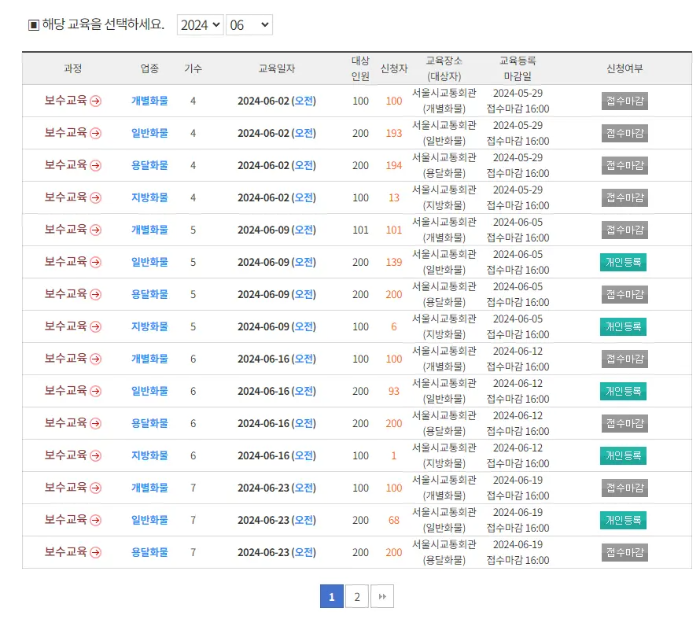The width and height of the screenshot is (700, 632).
Task: Click arrow icon for 일반화물 기수 7 보수교육
Action: (x=96, y=520)
